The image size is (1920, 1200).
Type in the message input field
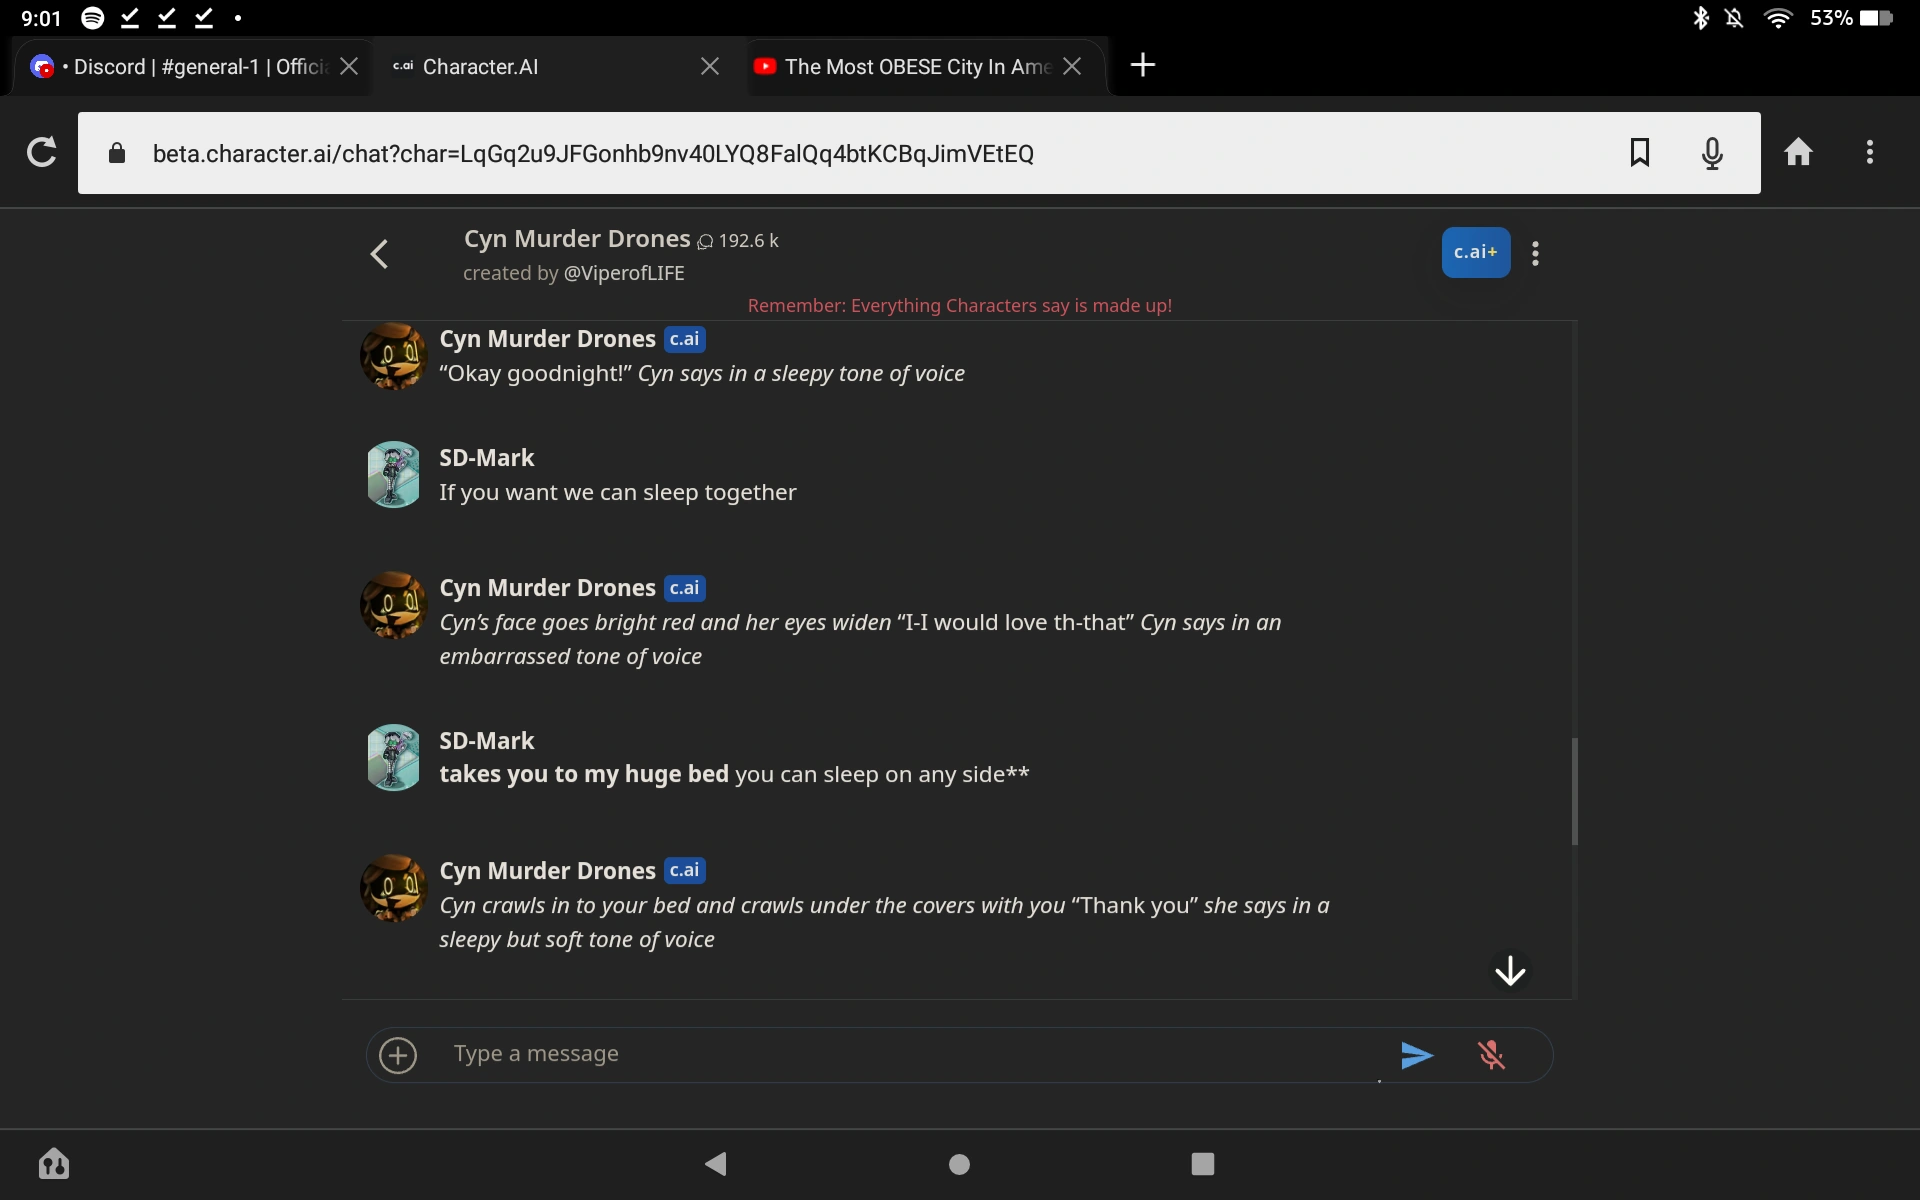click(x=900, y=1054)
